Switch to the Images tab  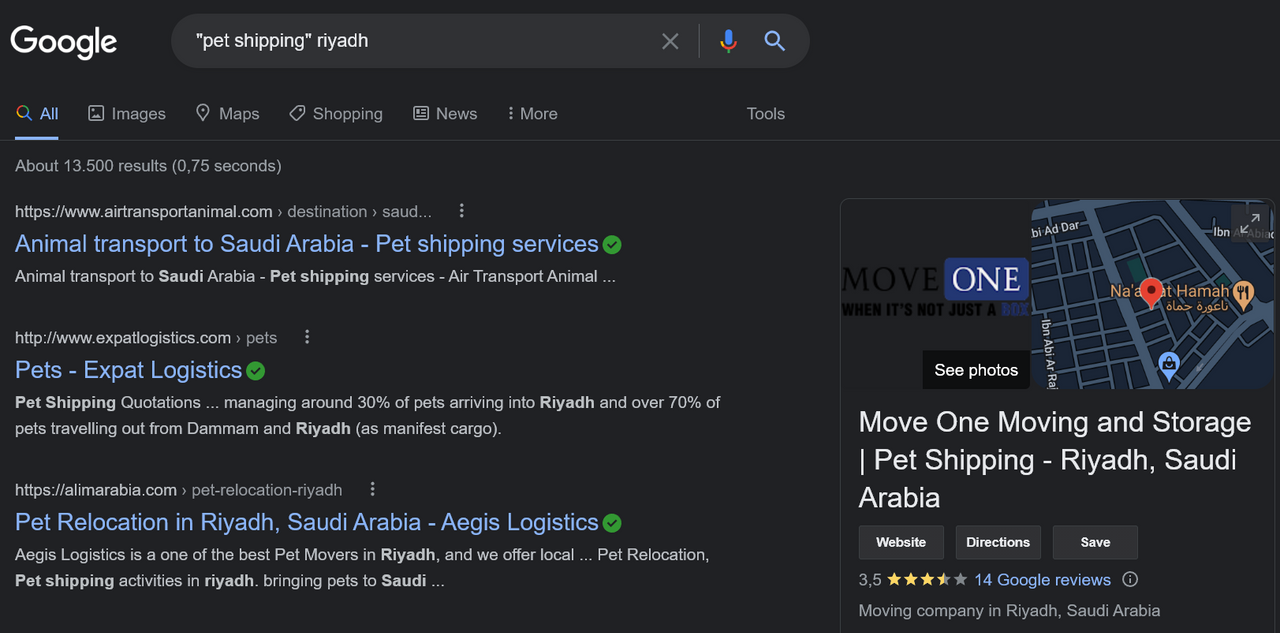(x=127, y=114)
